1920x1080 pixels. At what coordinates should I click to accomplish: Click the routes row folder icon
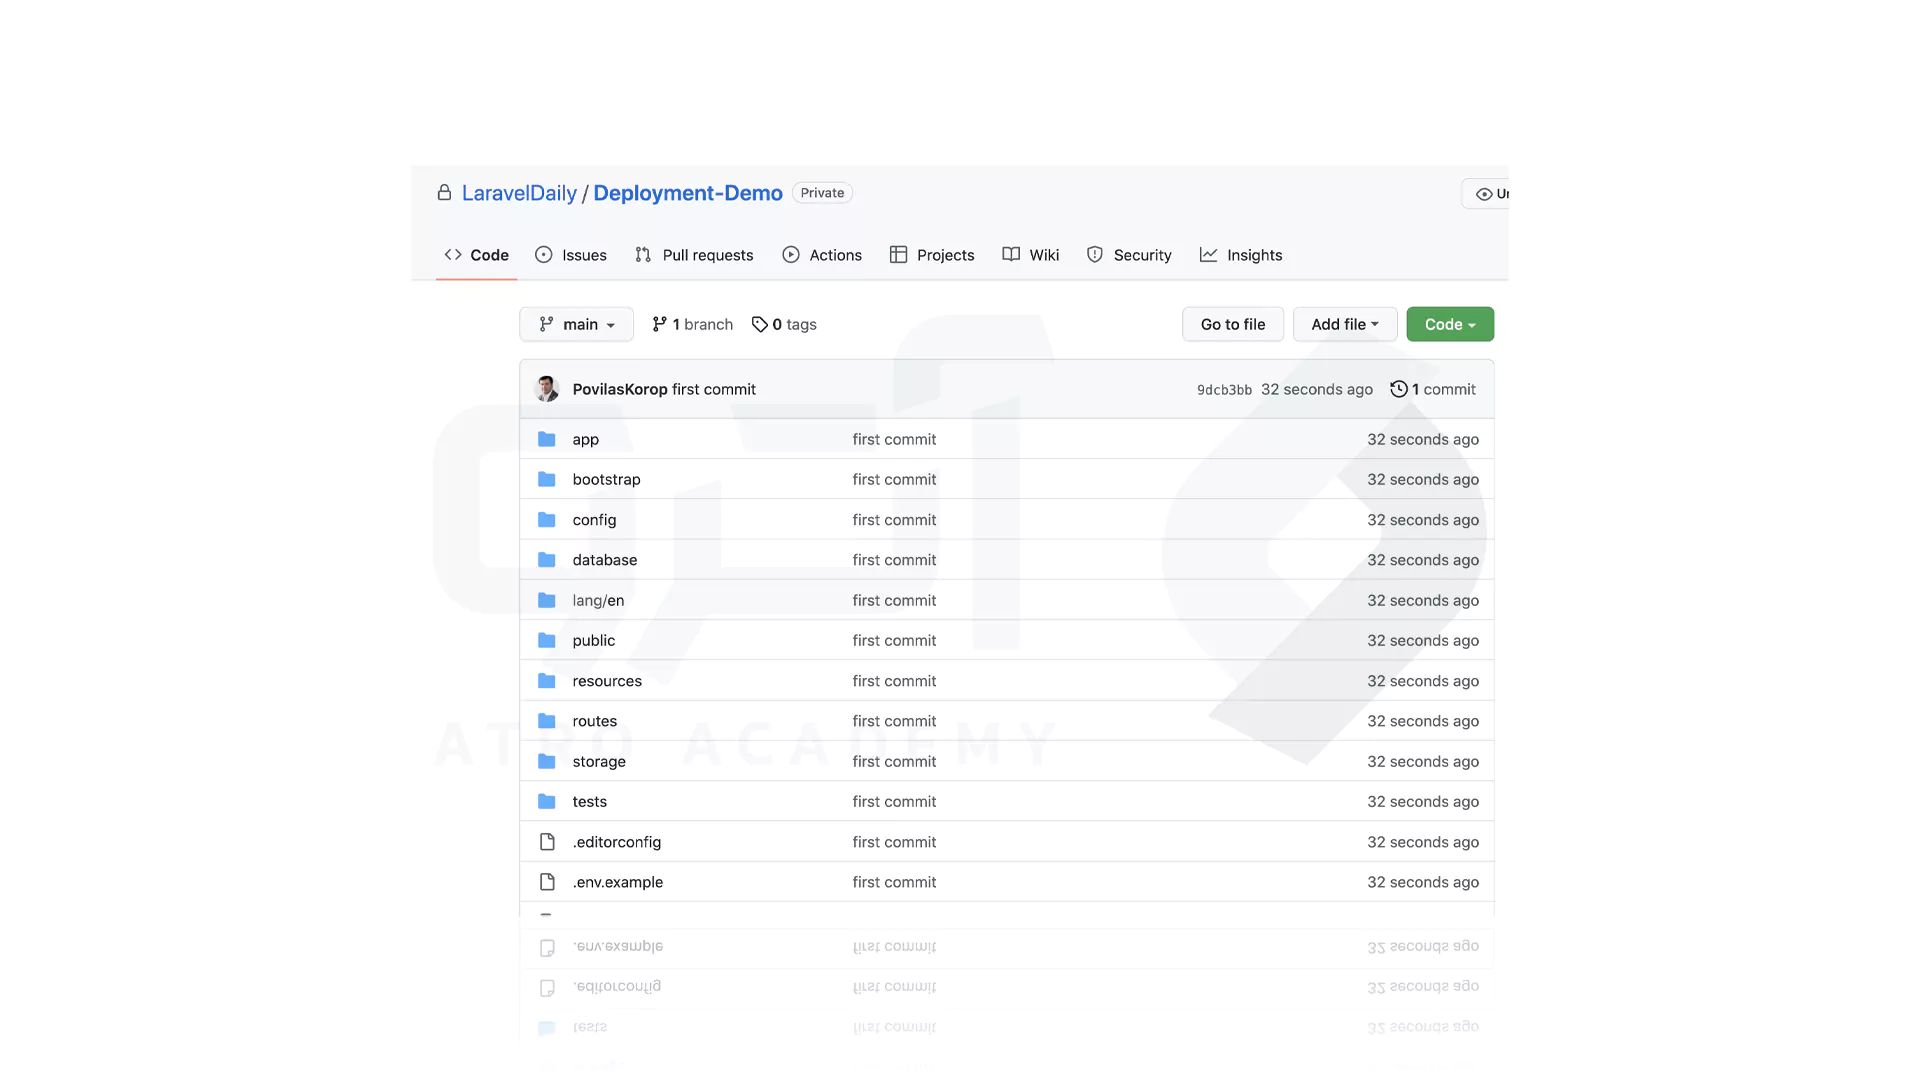coord(547,721)
